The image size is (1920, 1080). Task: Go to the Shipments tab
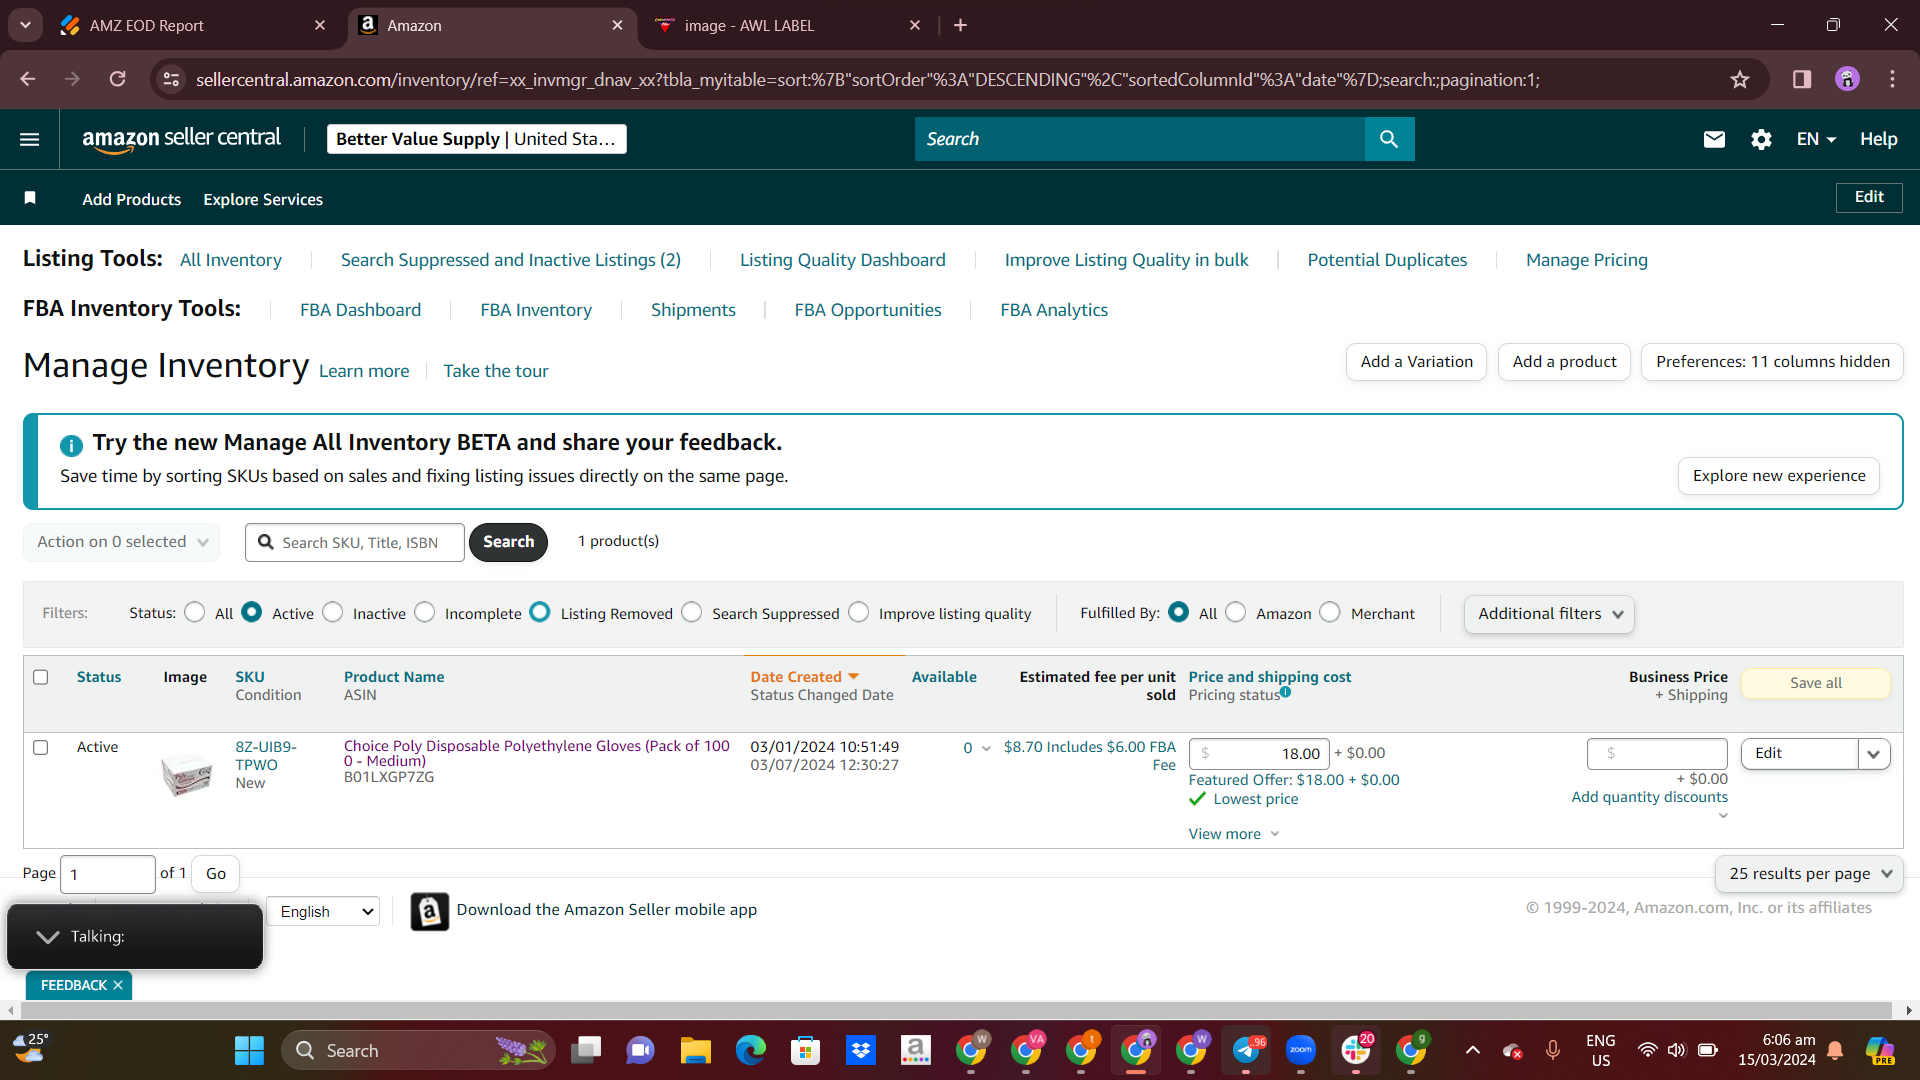693,310
